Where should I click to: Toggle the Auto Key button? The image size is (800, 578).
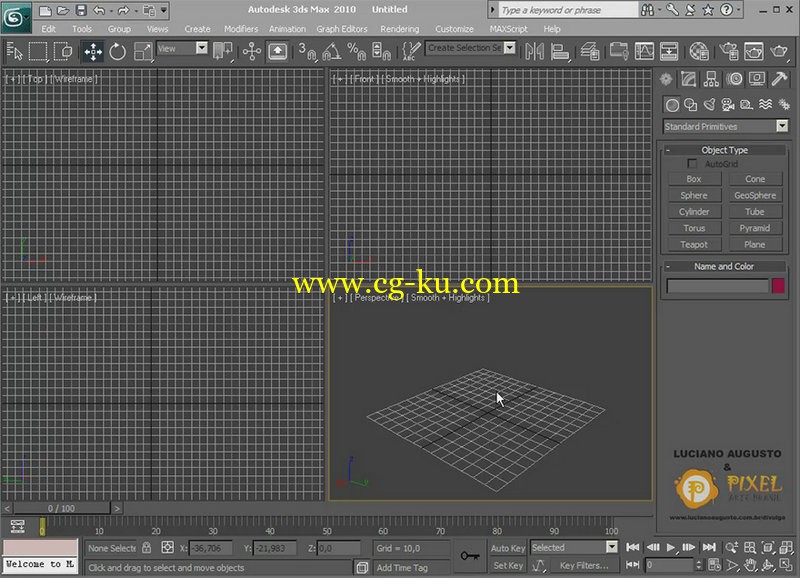coord(508,548)
